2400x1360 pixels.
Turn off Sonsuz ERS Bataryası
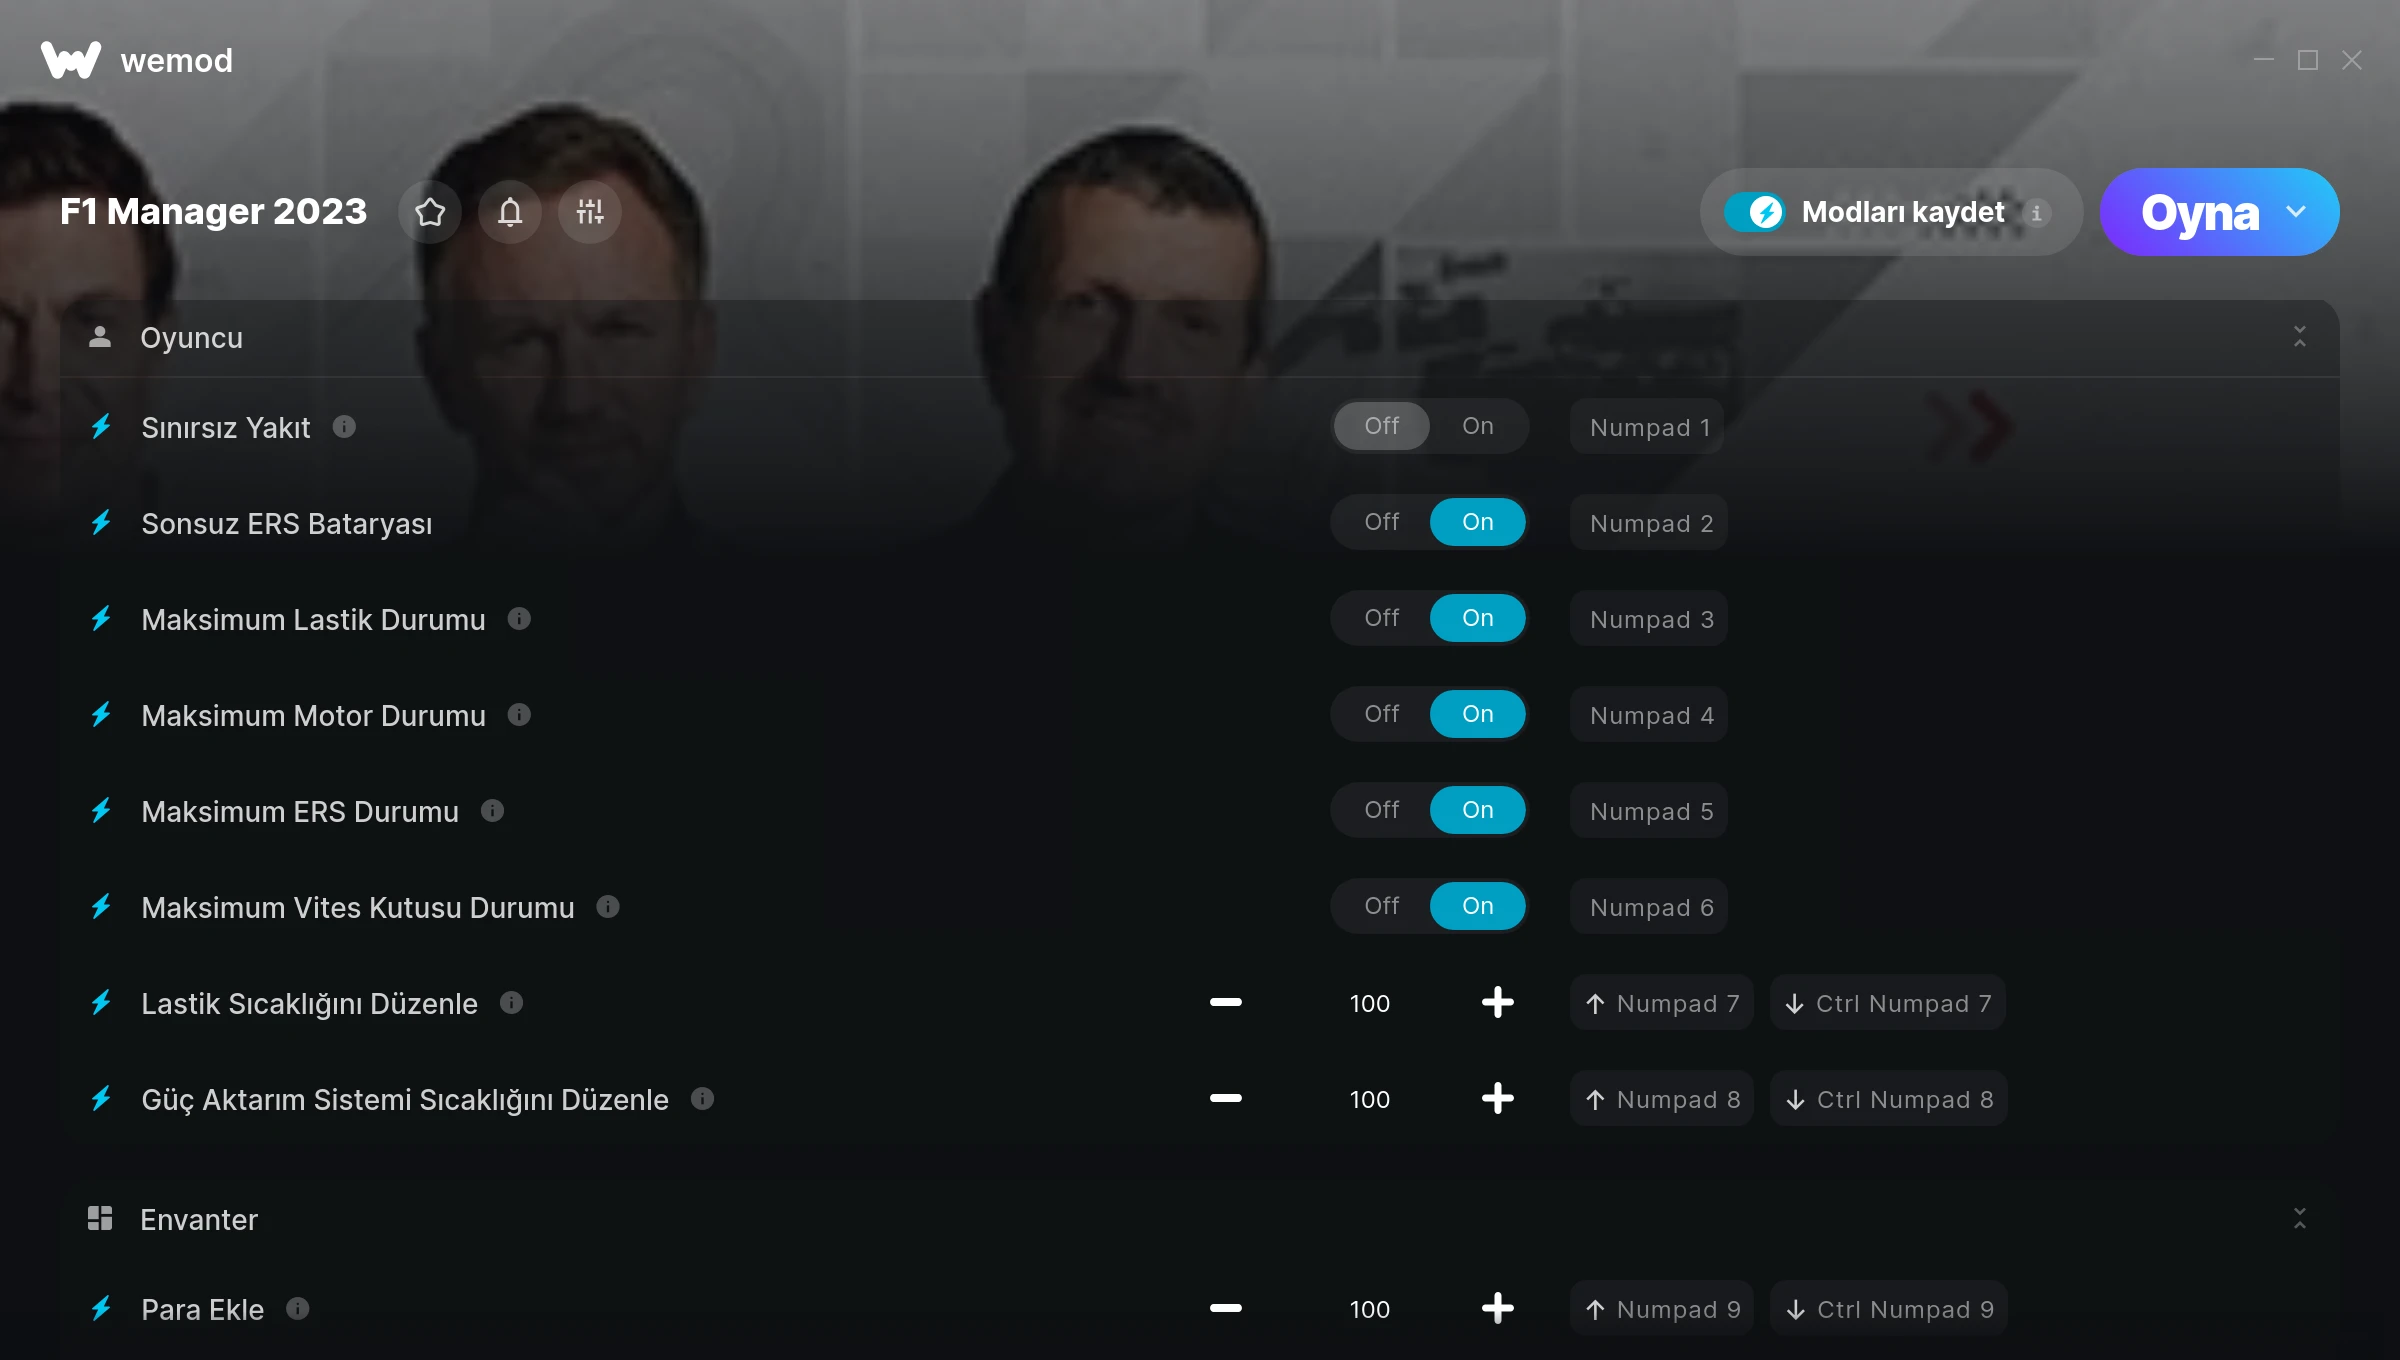tap(1382, 522)
